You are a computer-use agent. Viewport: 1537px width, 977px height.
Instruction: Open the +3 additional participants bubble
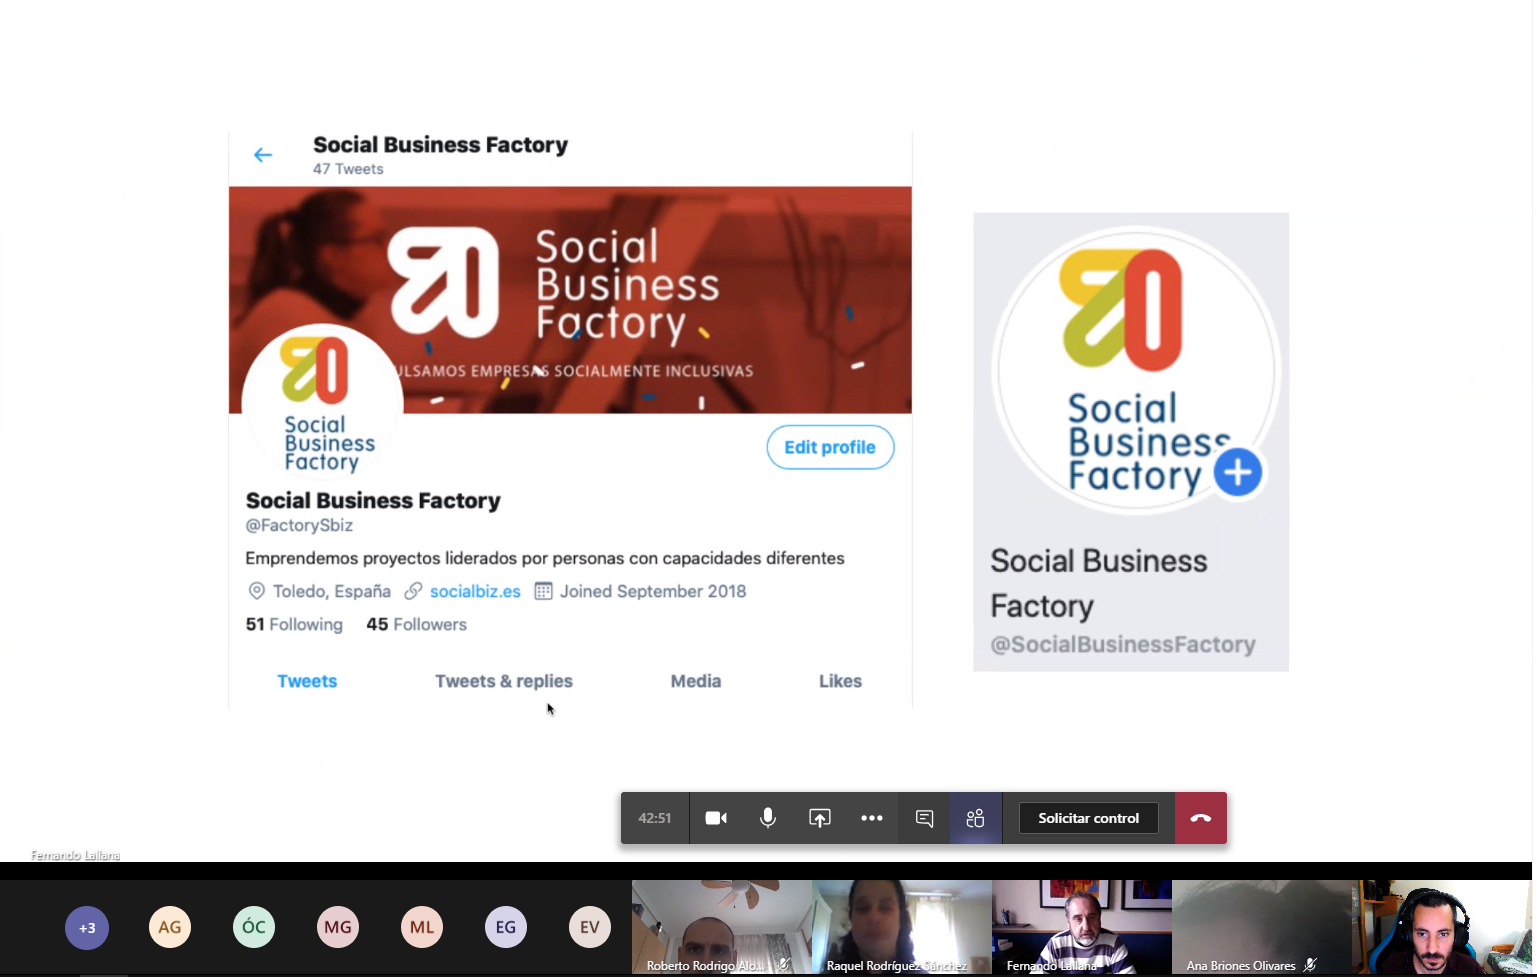(87, 928)
